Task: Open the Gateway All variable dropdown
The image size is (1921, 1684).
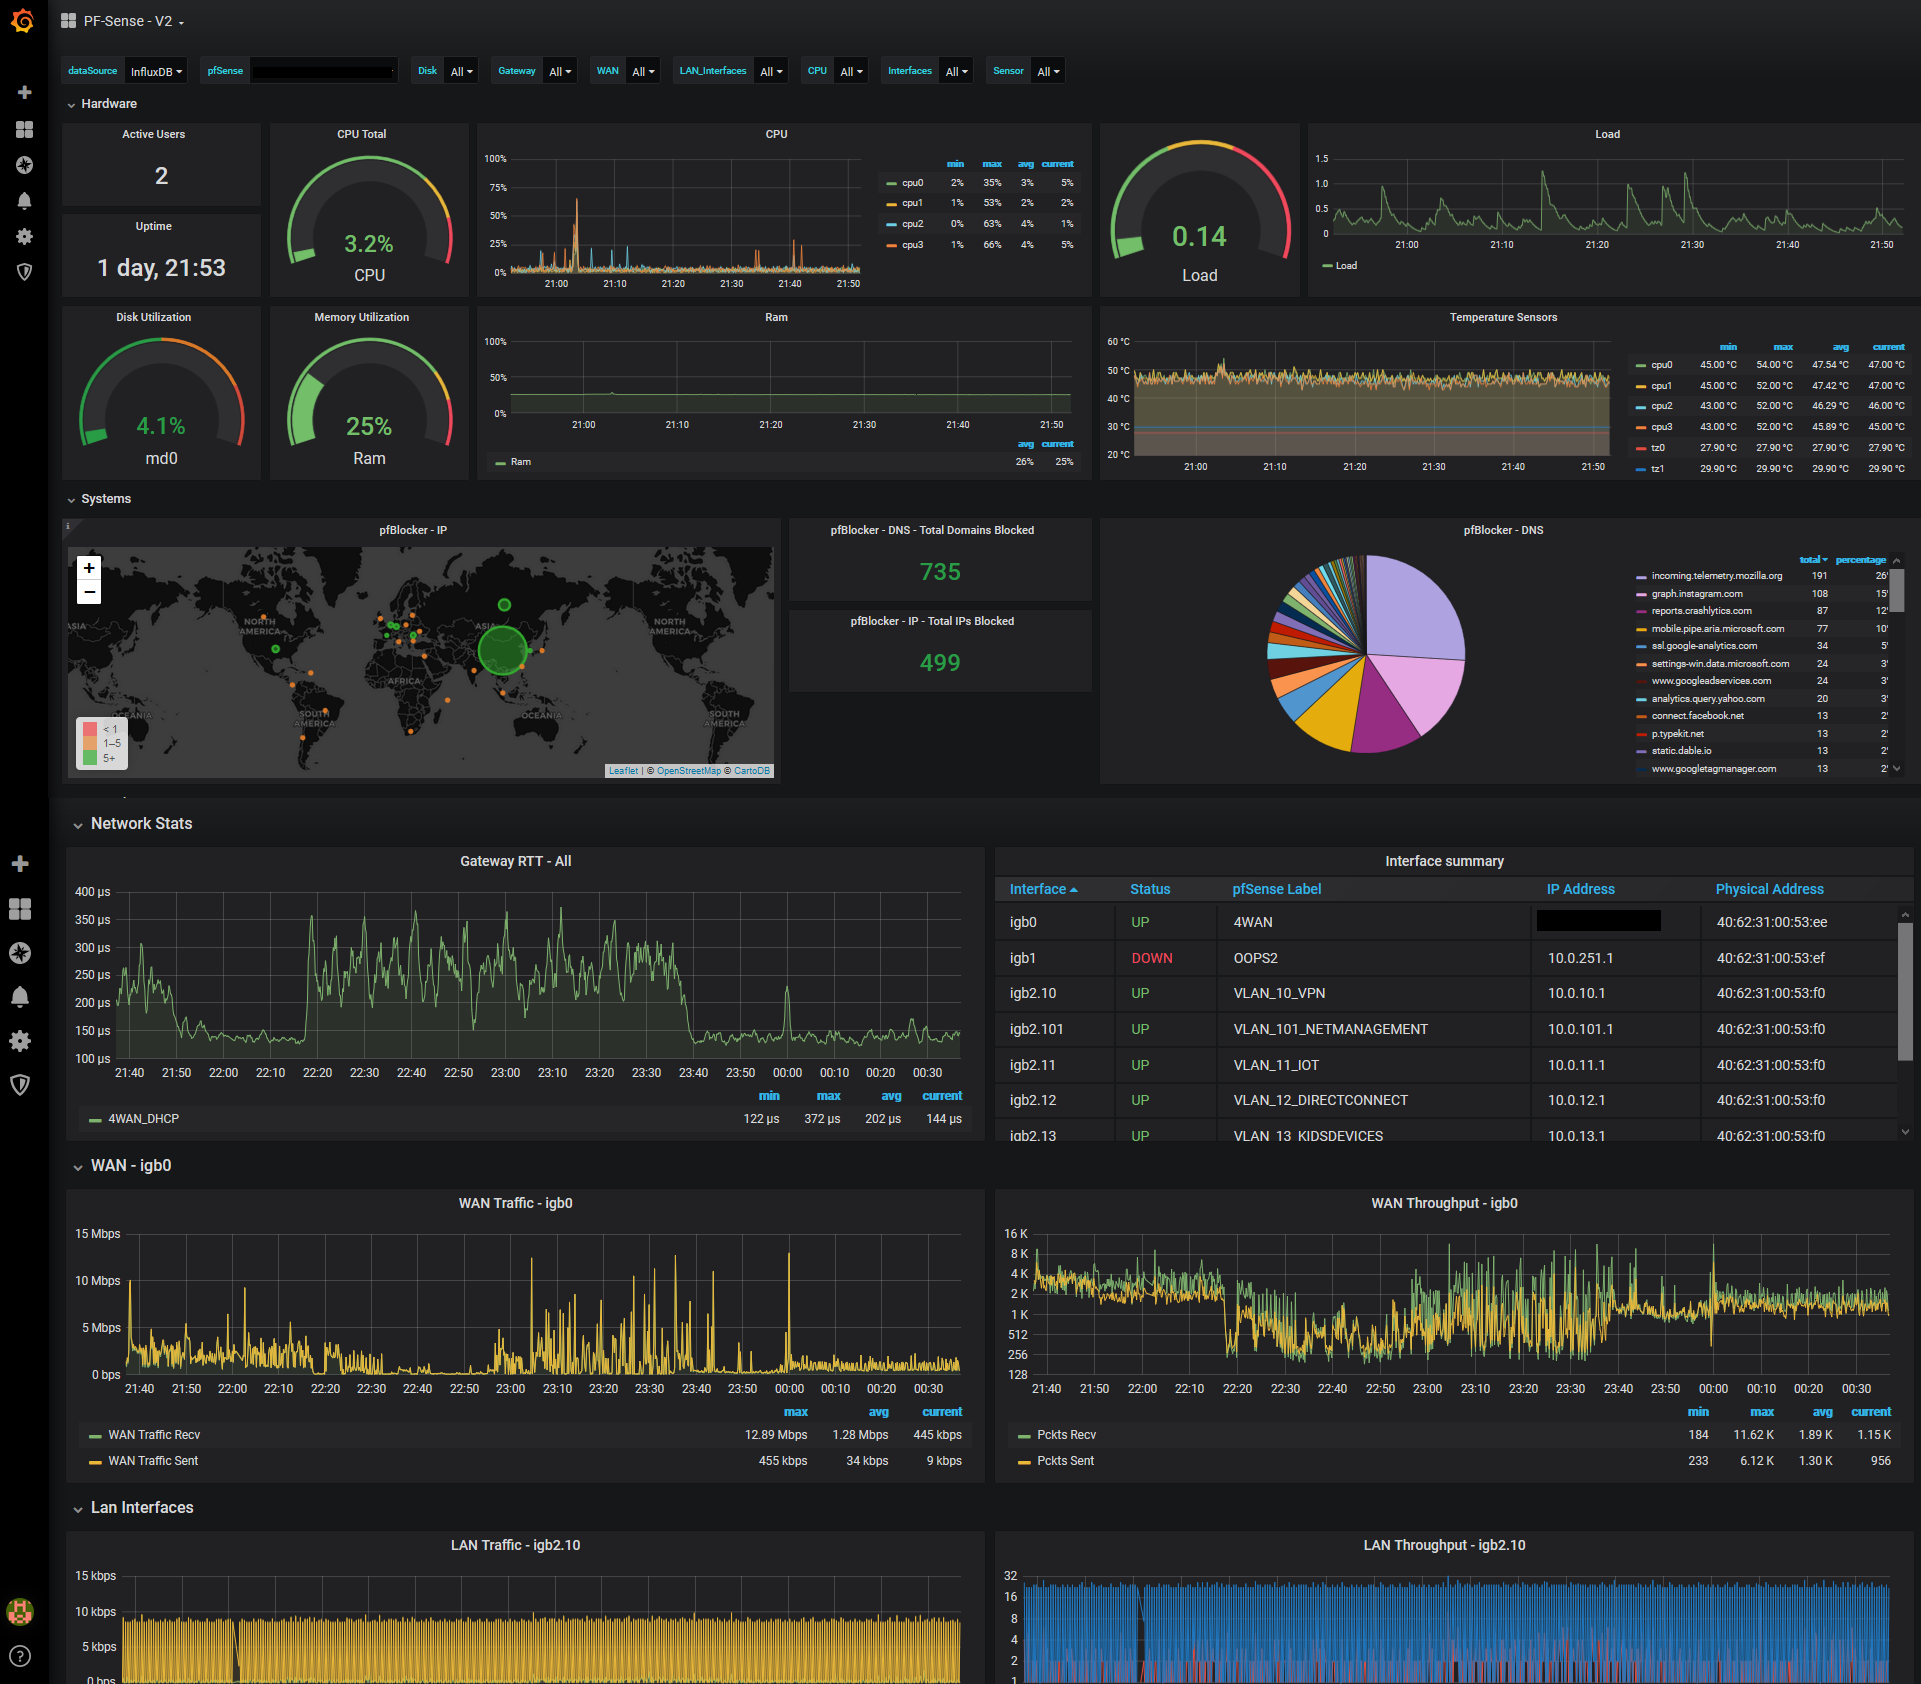Action: pyautogui.click(x=559, y=72)
